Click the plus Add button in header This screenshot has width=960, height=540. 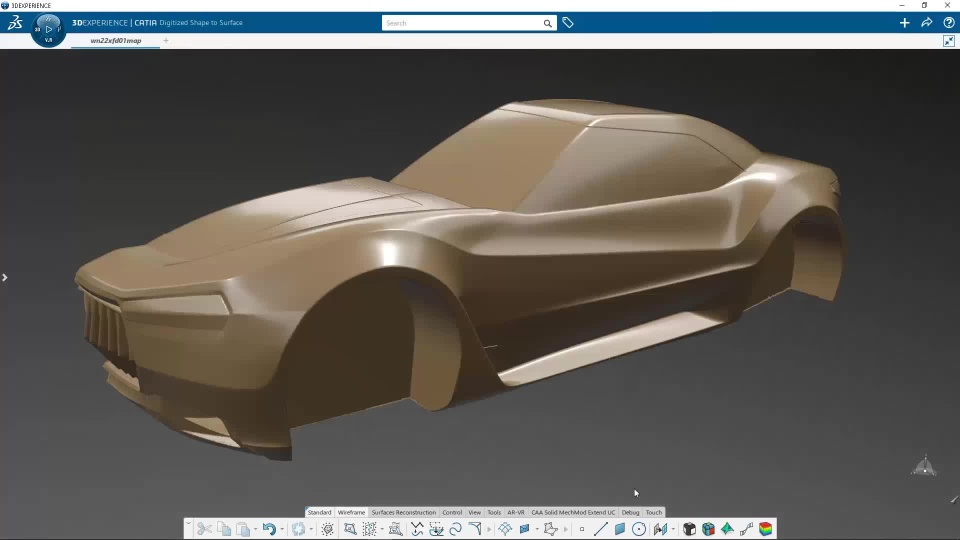click(x=904, y=23)
